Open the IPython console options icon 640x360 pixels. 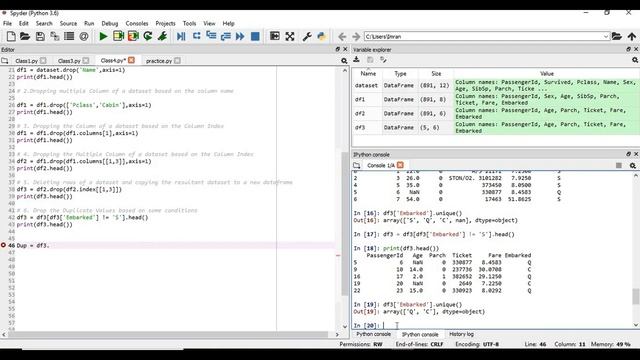pos(632,165)
